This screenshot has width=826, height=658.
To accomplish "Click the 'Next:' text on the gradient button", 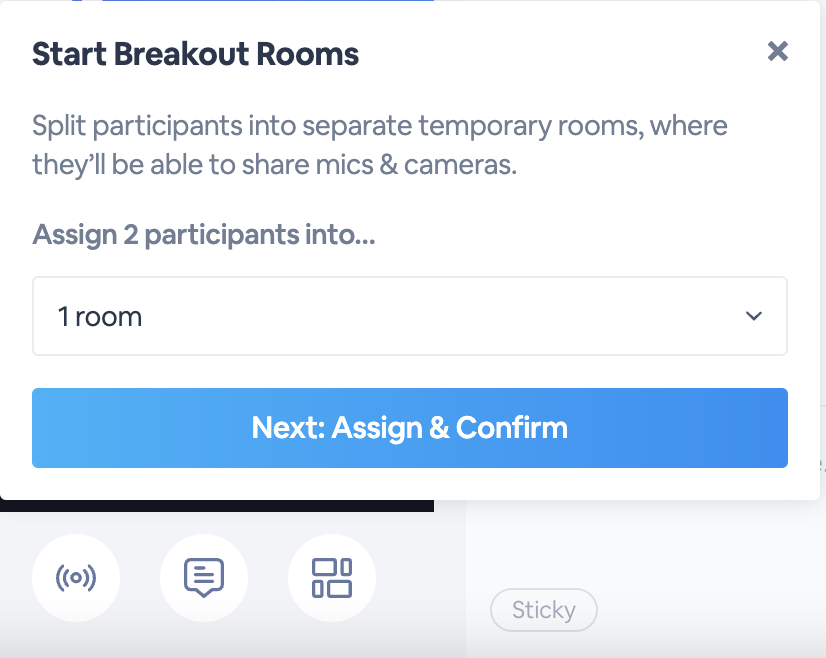I will pos(288,428).
